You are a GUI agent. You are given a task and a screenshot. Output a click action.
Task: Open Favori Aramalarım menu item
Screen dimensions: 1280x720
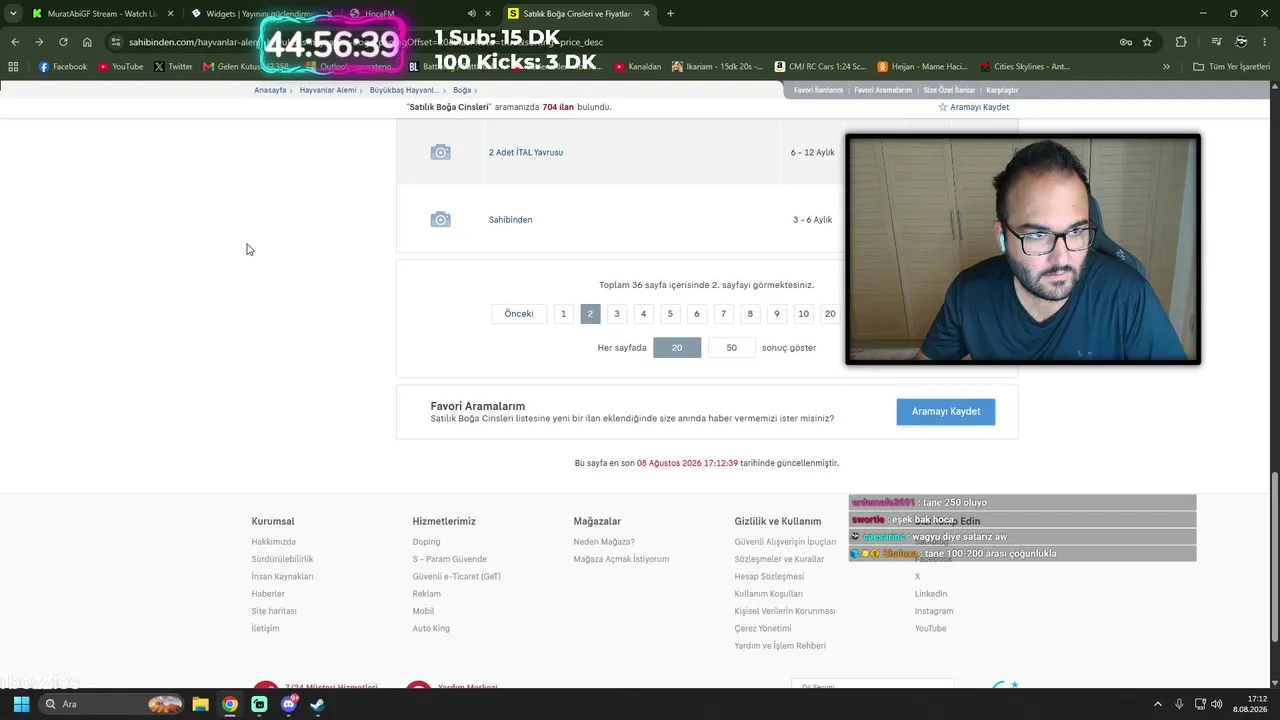(883, 90)
